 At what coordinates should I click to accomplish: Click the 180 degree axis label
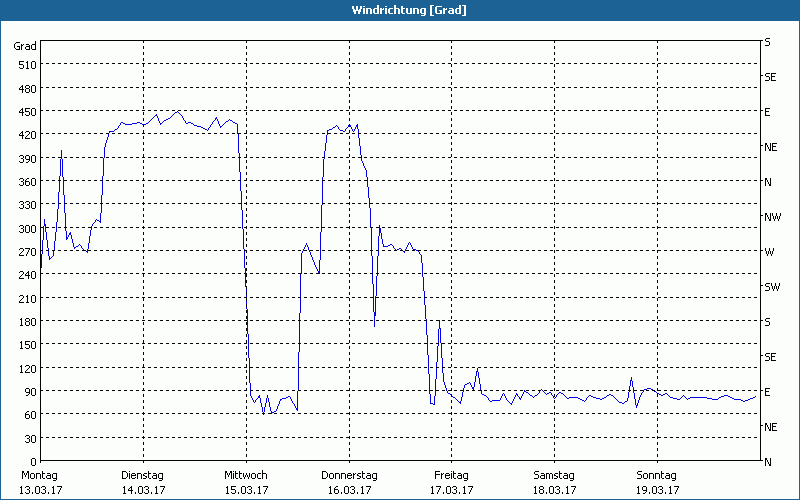[27, 322]
